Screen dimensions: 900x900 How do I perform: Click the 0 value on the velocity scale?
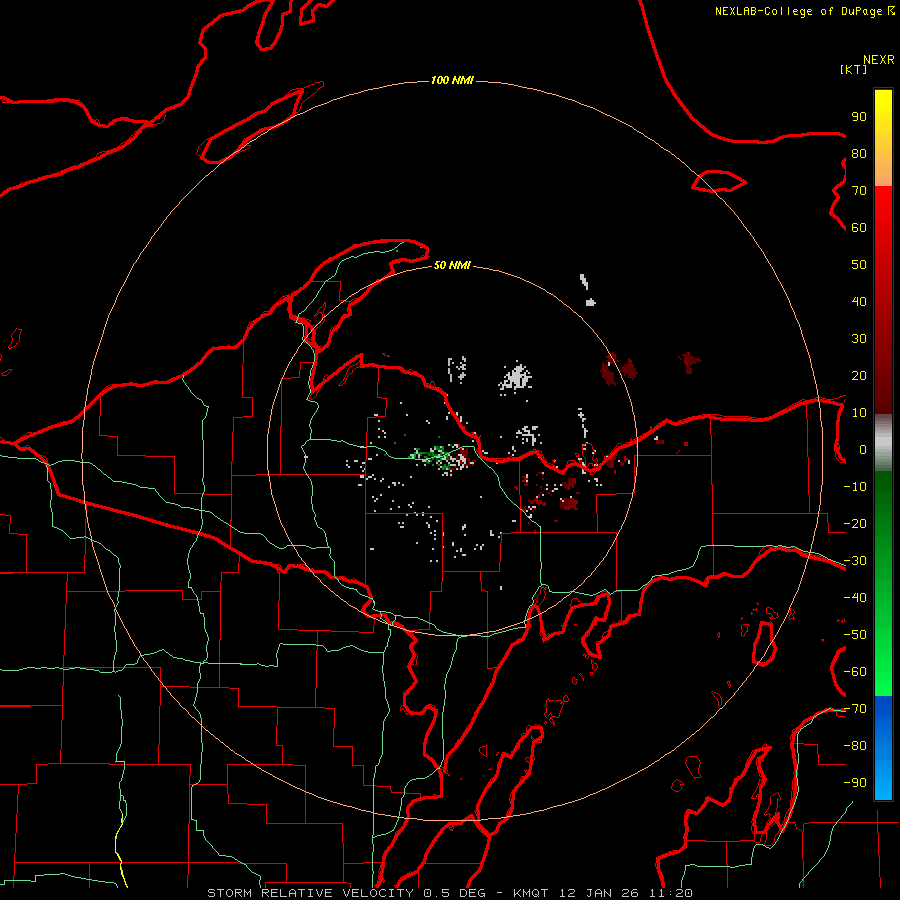863,449
